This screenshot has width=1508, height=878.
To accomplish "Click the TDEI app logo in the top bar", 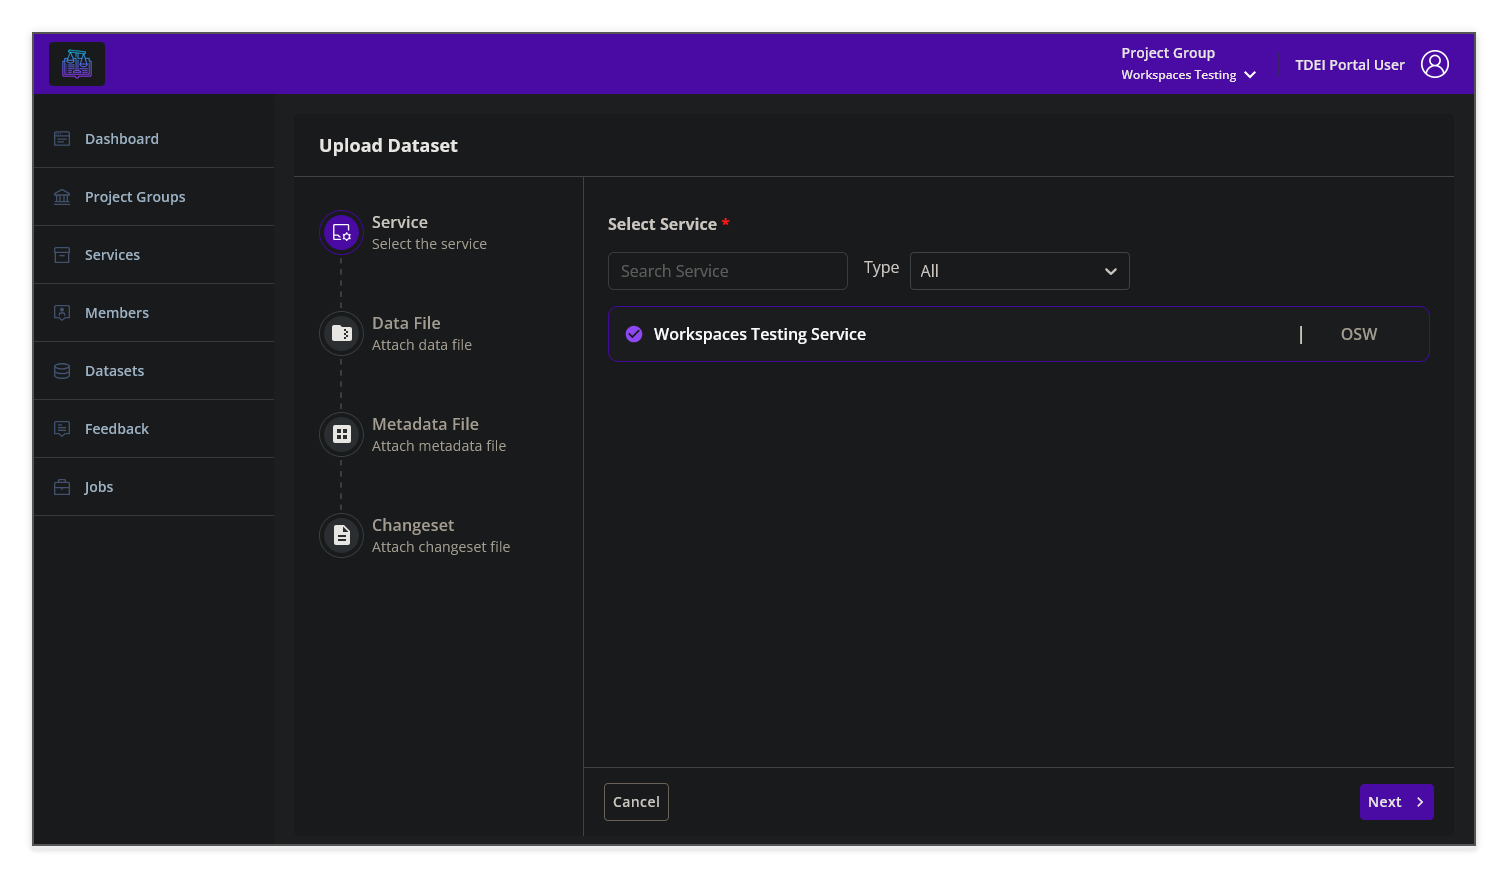I will tap(77, 63).
